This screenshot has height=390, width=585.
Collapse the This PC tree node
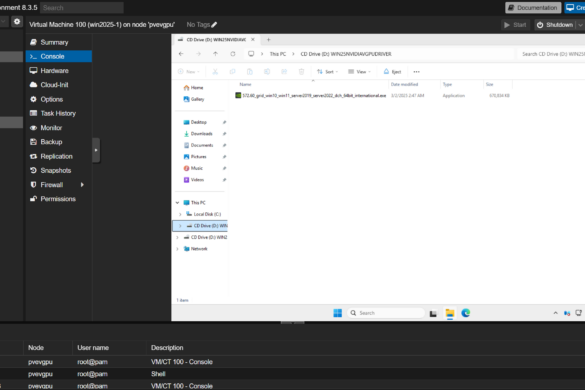click(x=177, y=203)
